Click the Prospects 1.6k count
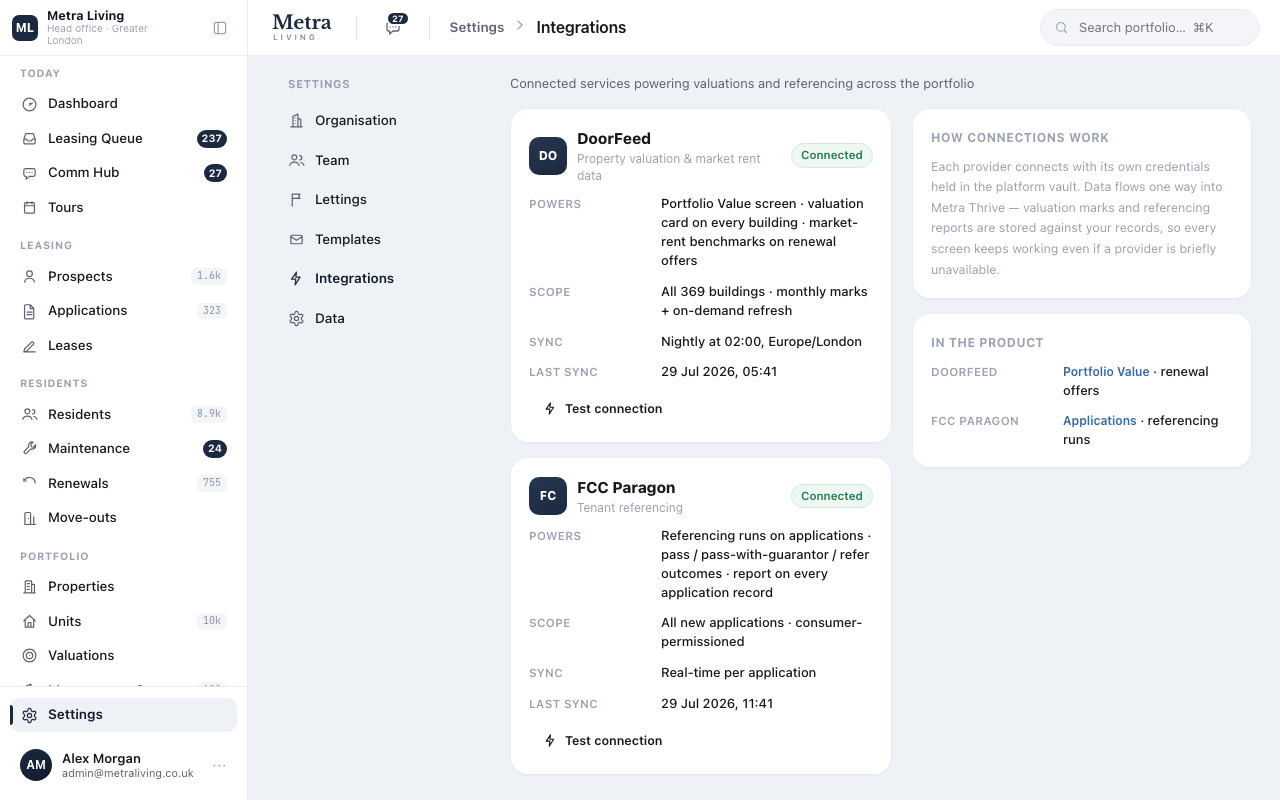The height and width of the screenshot is (800, 1280). 209,276
